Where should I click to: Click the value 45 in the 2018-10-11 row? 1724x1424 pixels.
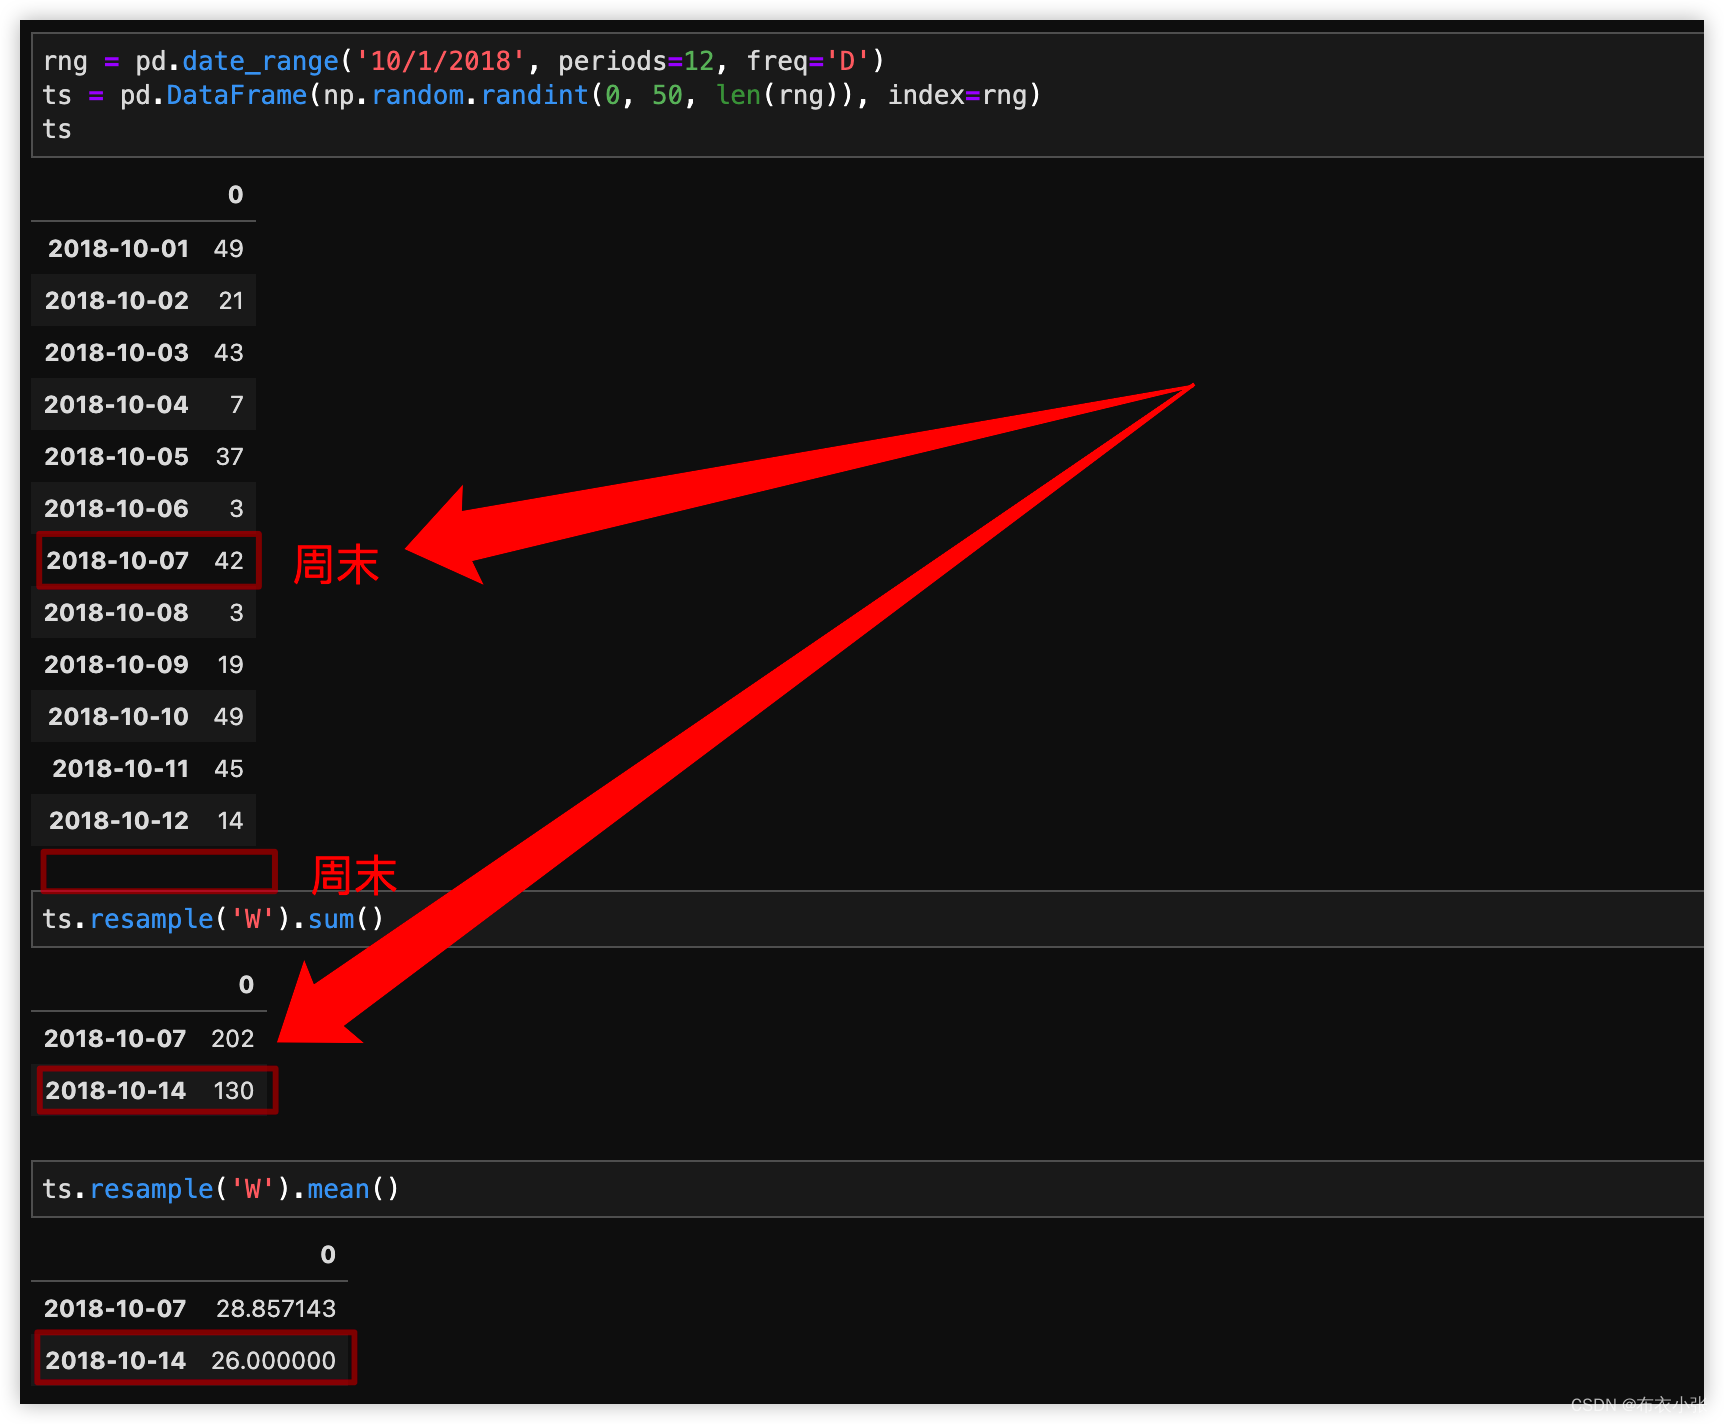[x=229, y=769]
